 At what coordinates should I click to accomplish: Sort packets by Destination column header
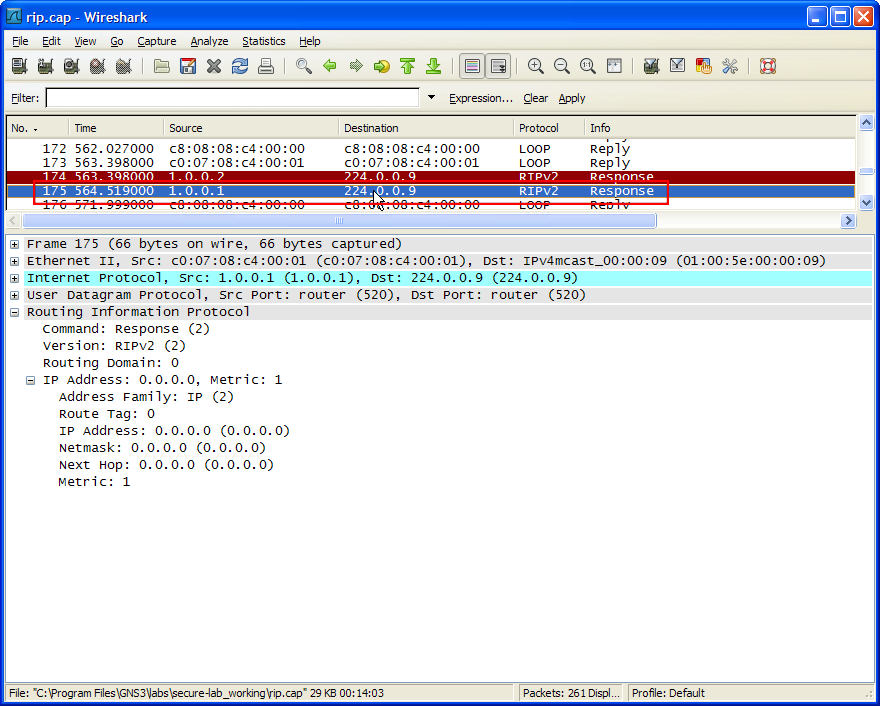tap(426, 128)
